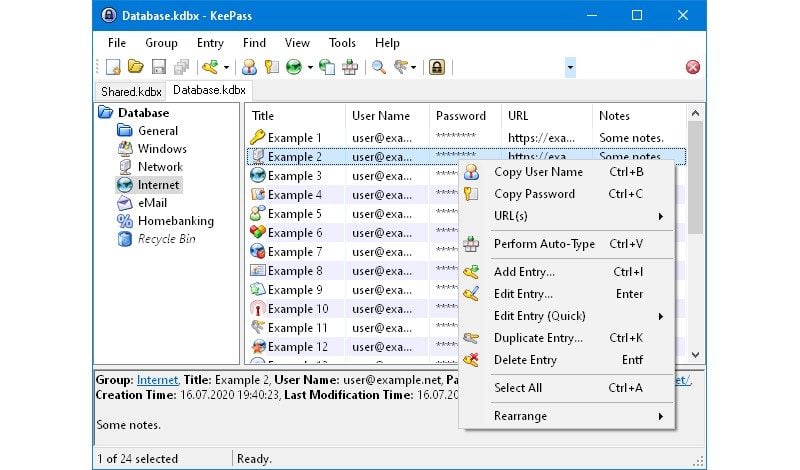Click the Copy Password key toolbar icon

point(271,68)
